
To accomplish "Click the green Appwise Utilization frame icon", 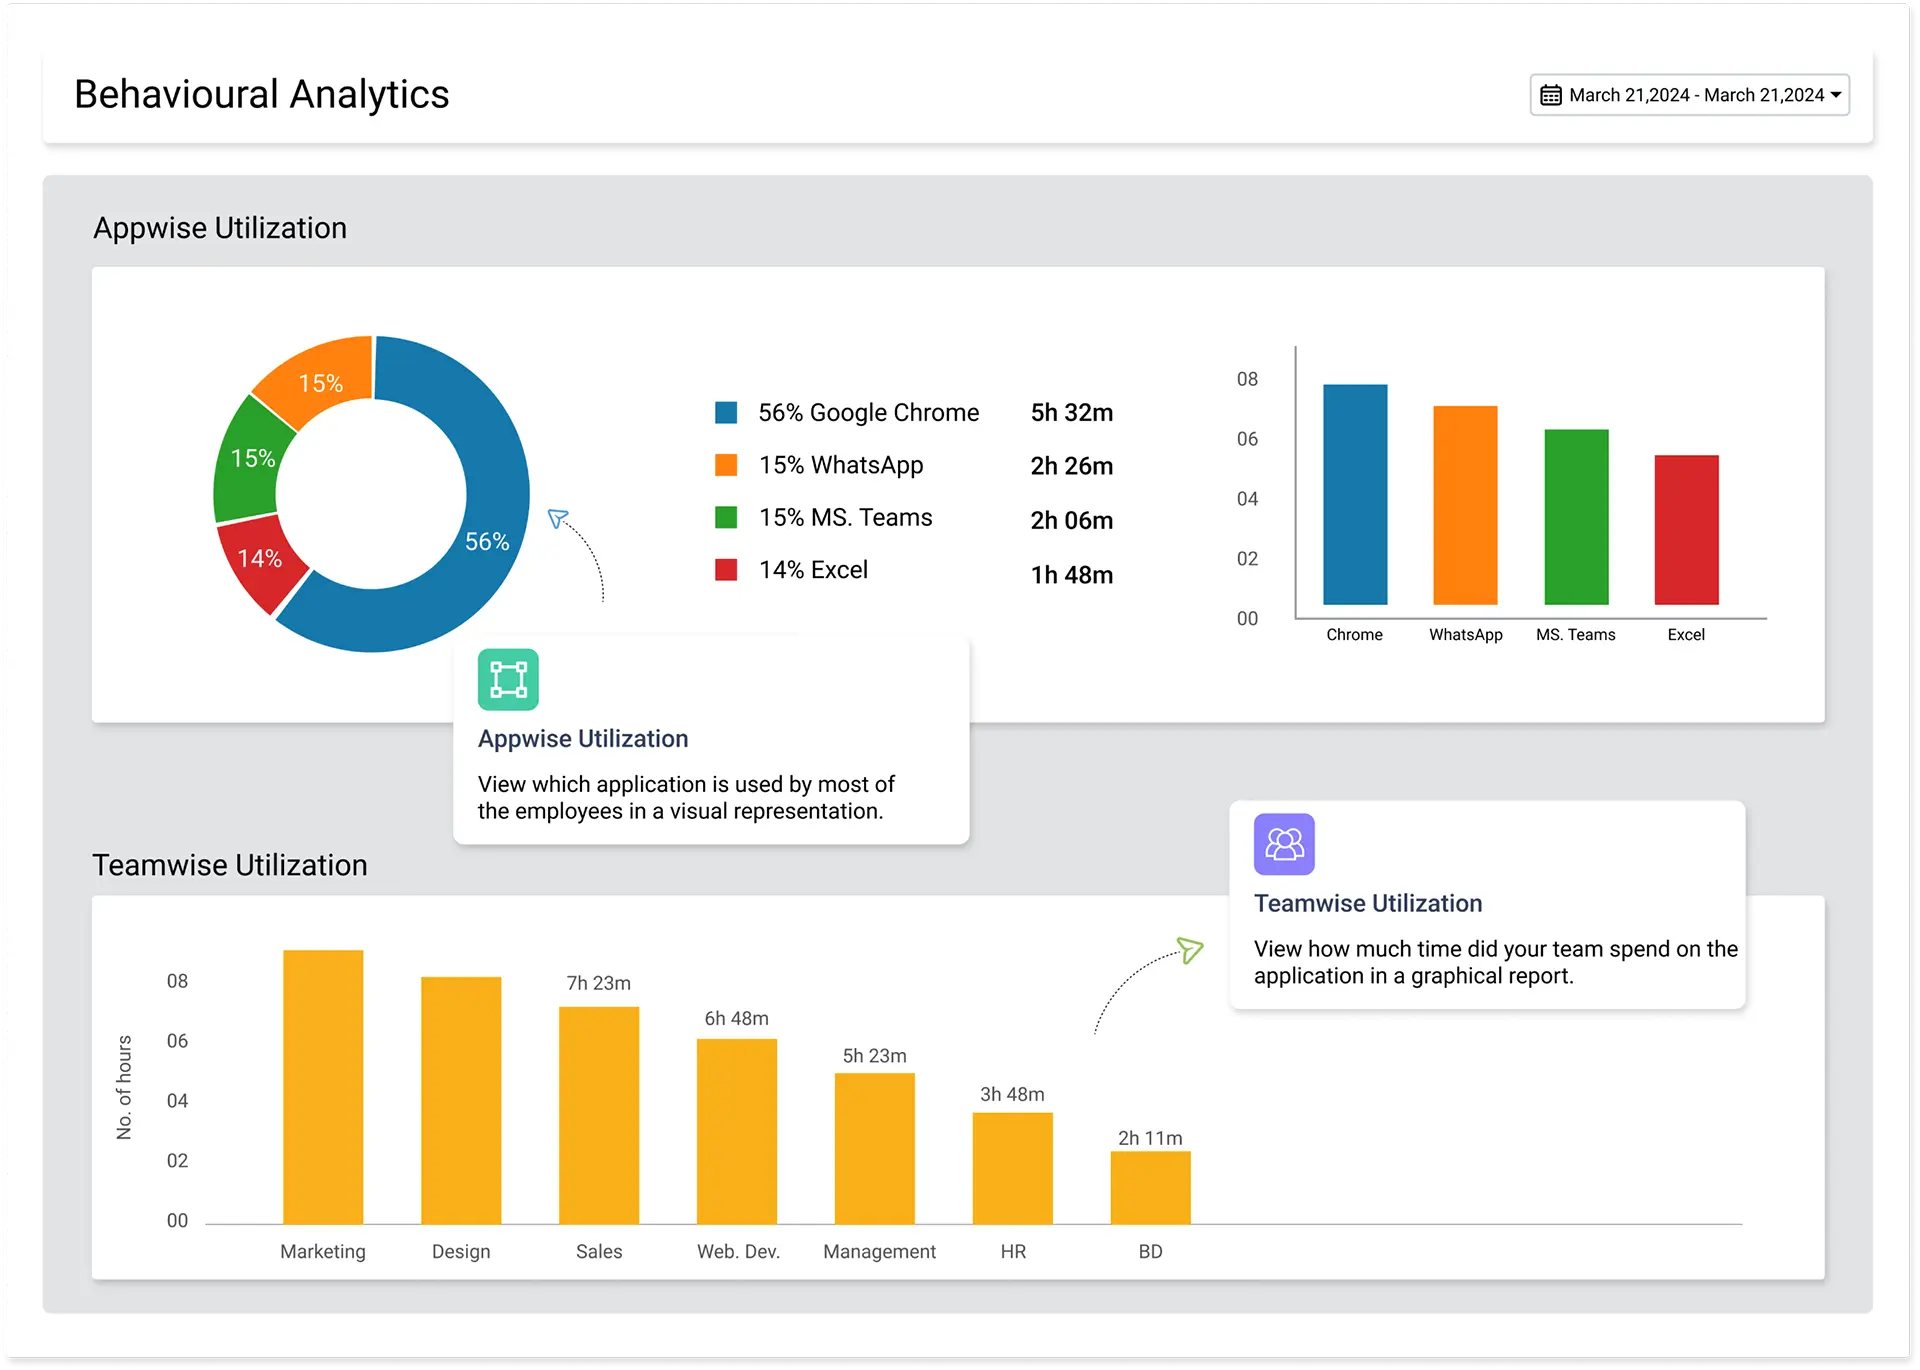I will pyautogui.click(x=508, y=680).
